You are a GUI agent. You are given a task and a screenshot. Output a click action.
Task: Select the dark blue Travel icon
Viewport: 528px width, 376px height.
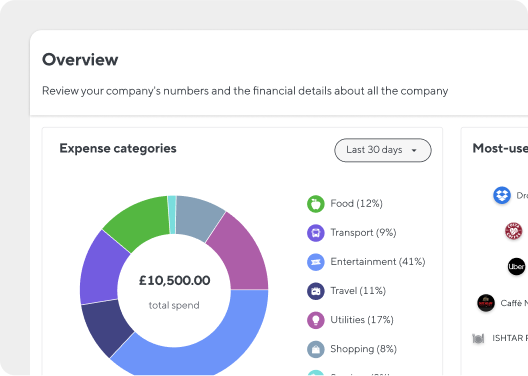(316, 291)
